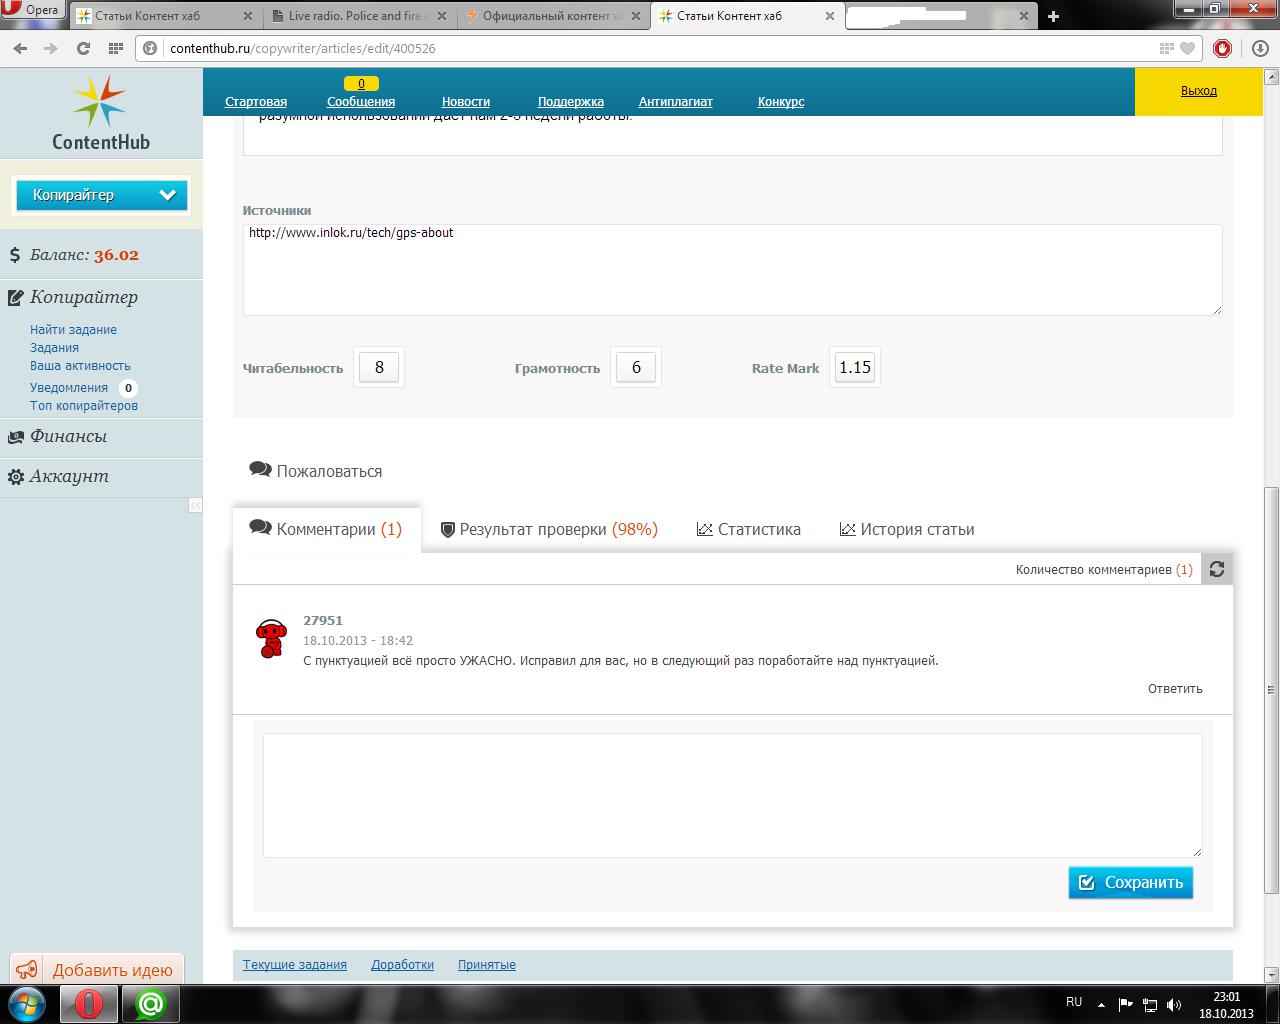Open Антиплагиат in top navigation

tap(676, 101)
